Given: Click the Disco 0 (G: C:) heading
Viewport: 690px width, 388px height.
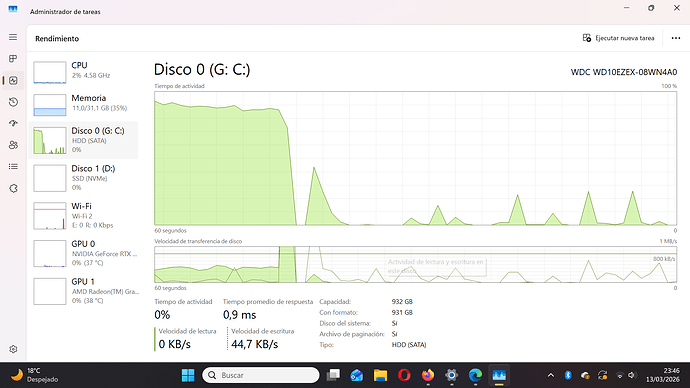Looking at the screenshot, I should pyautogui.click(x=202, y=70).
